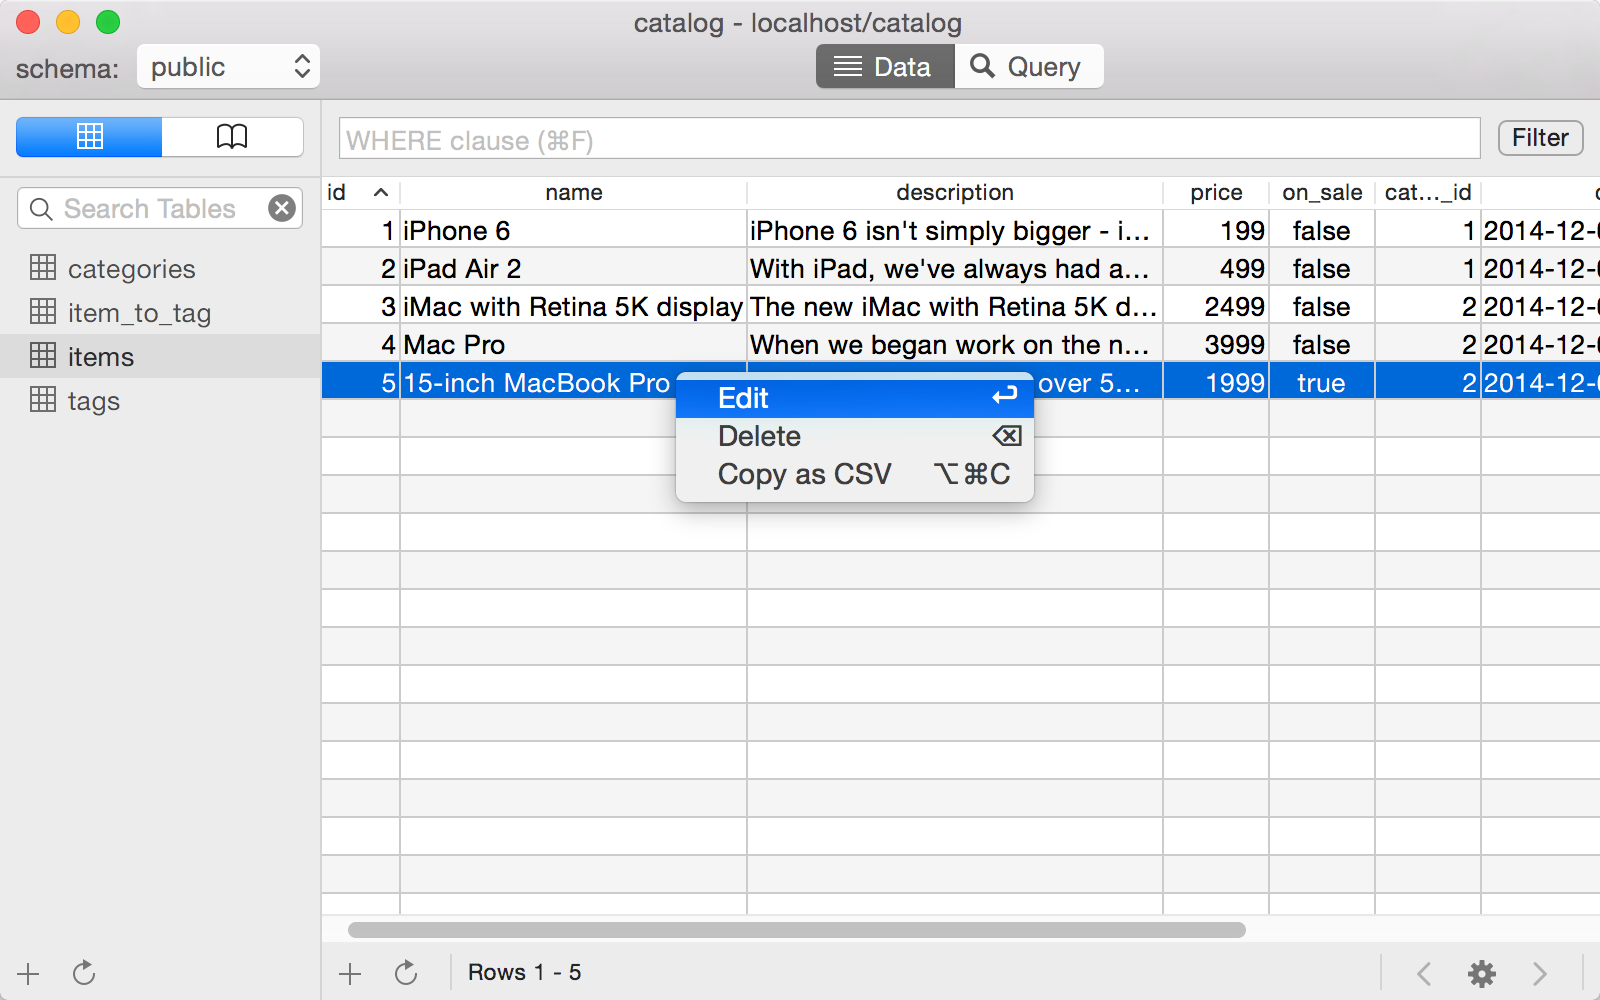Click the Filter button
The width and height of the screenshot is (1600, 1000).
1539,137
